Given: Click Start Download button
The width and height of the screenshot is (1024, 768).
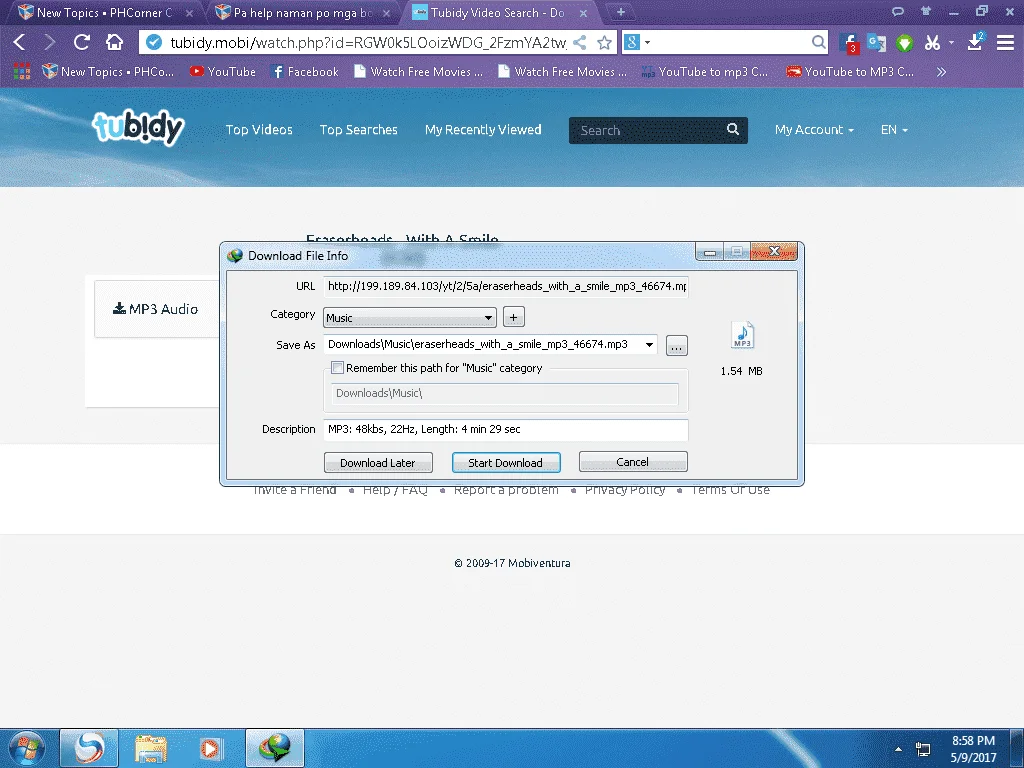Looking at the screenshot, I should (505, 462).
